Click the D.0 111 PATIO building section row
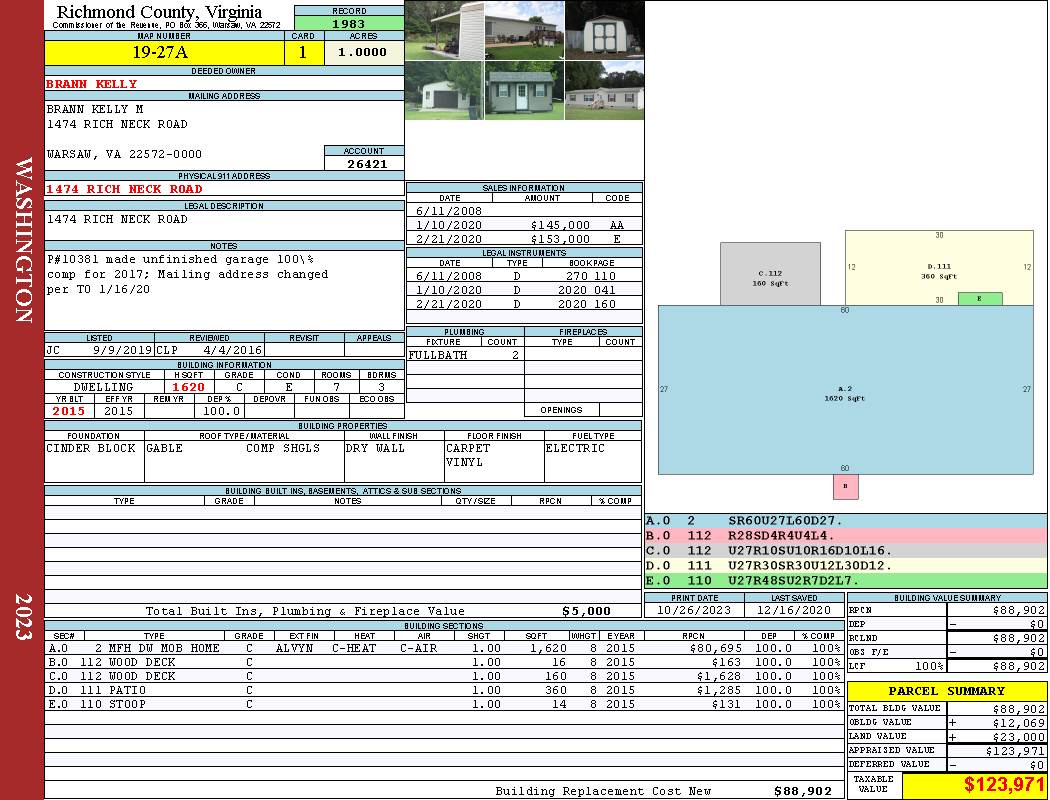Viewport: 1050px width, 800px height. [443, 690]
